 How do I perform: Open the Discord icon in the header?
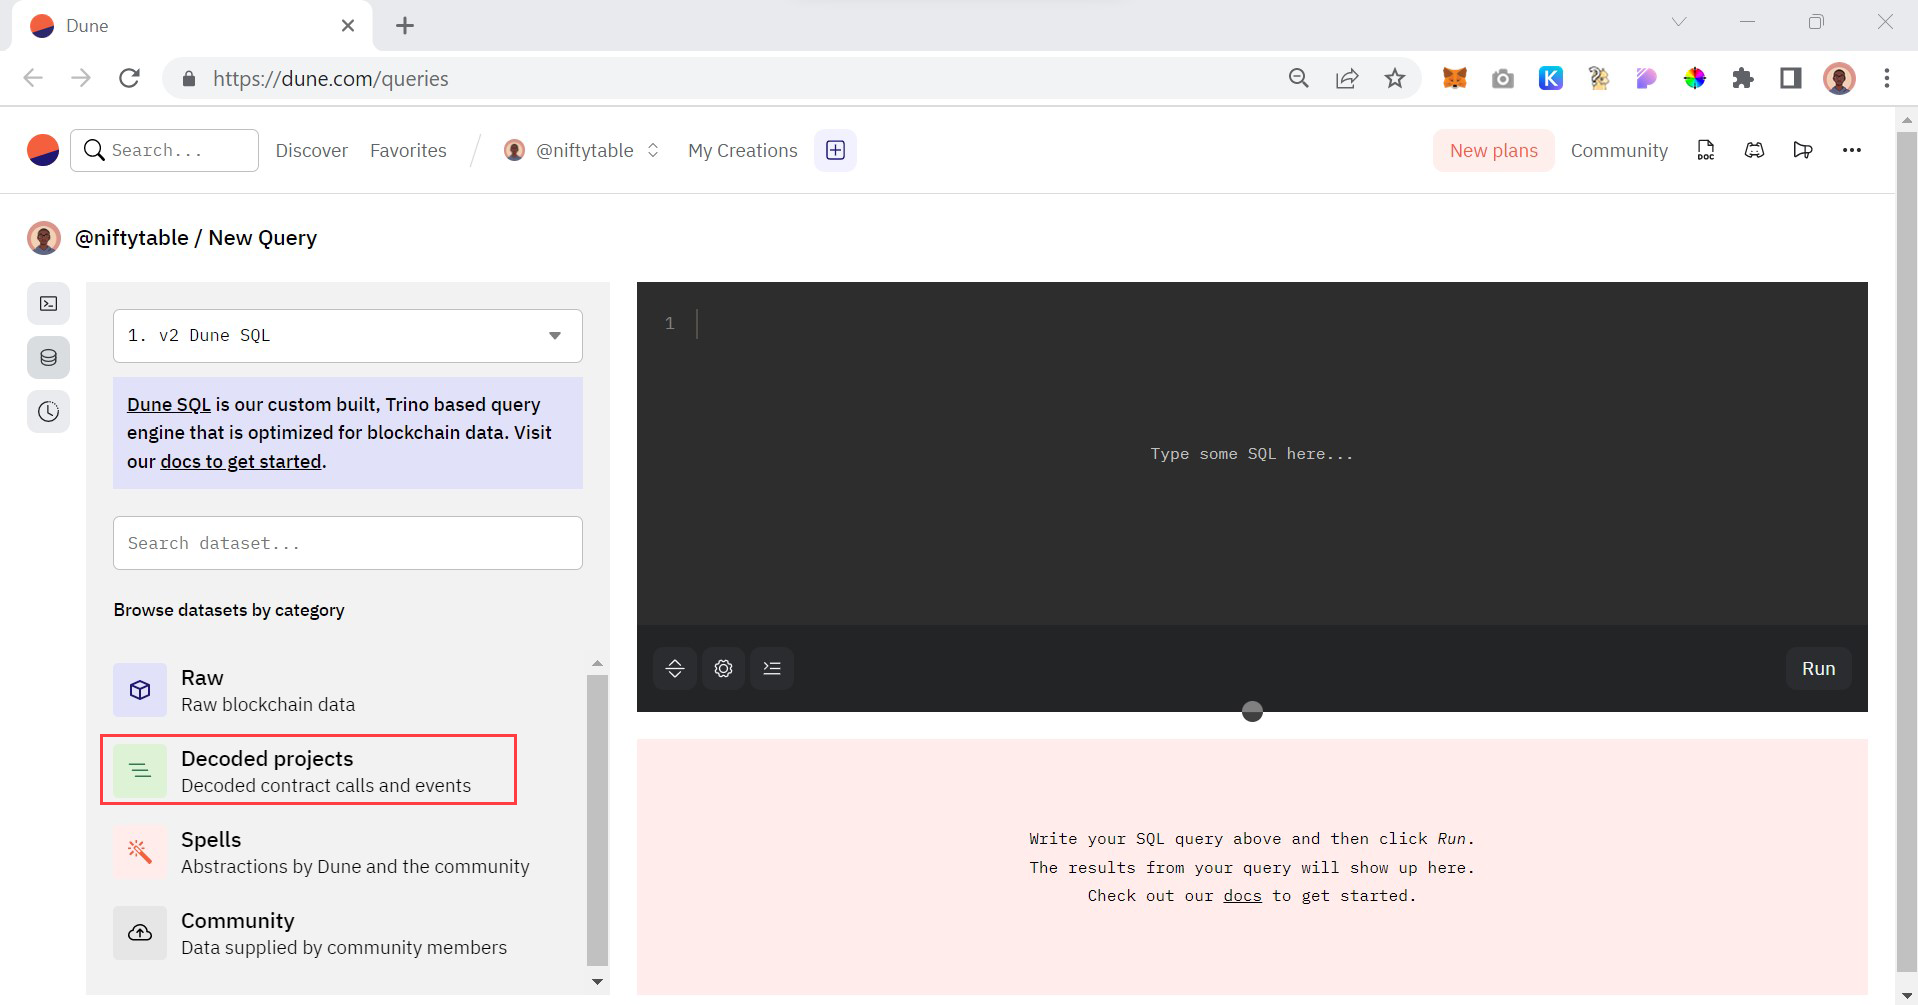click(x=1754, y=150)
